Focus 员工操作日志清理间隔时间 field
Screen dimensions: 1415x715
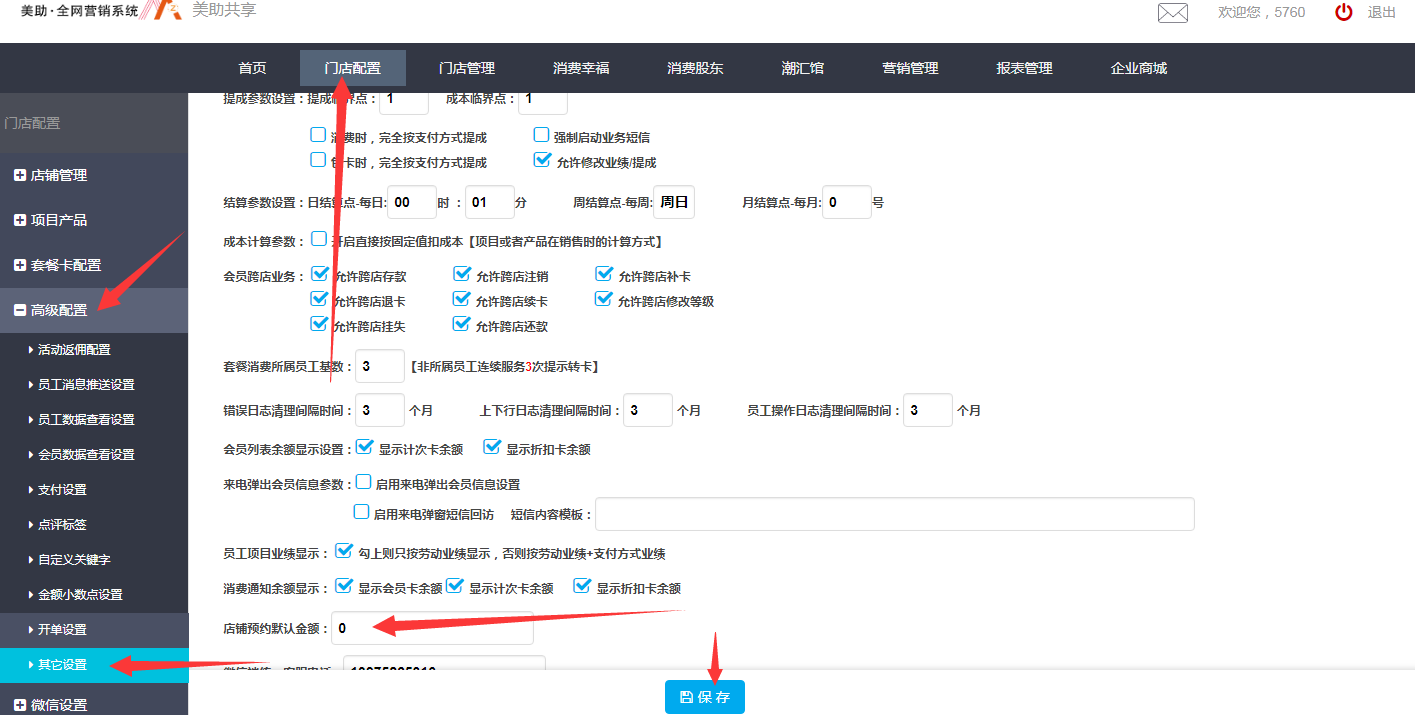pos(928,410)
